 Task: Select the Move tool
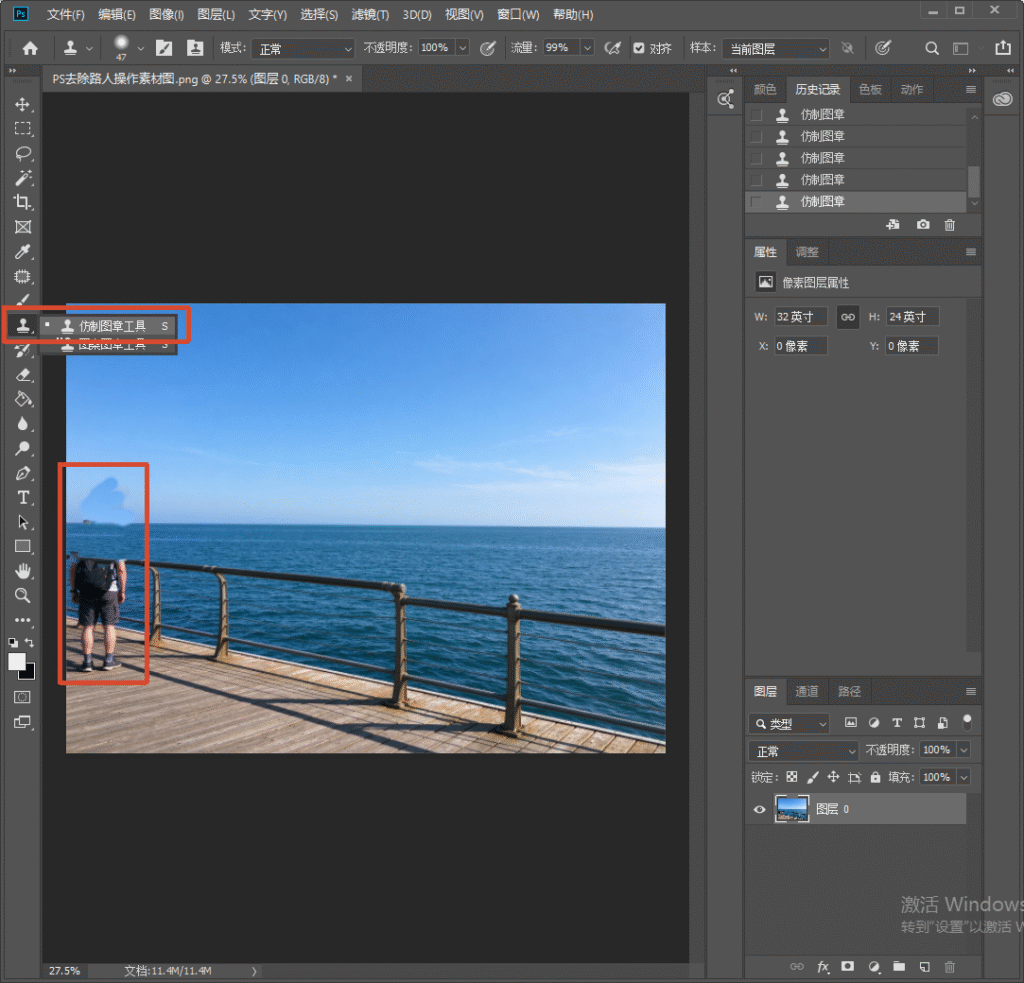23,105
